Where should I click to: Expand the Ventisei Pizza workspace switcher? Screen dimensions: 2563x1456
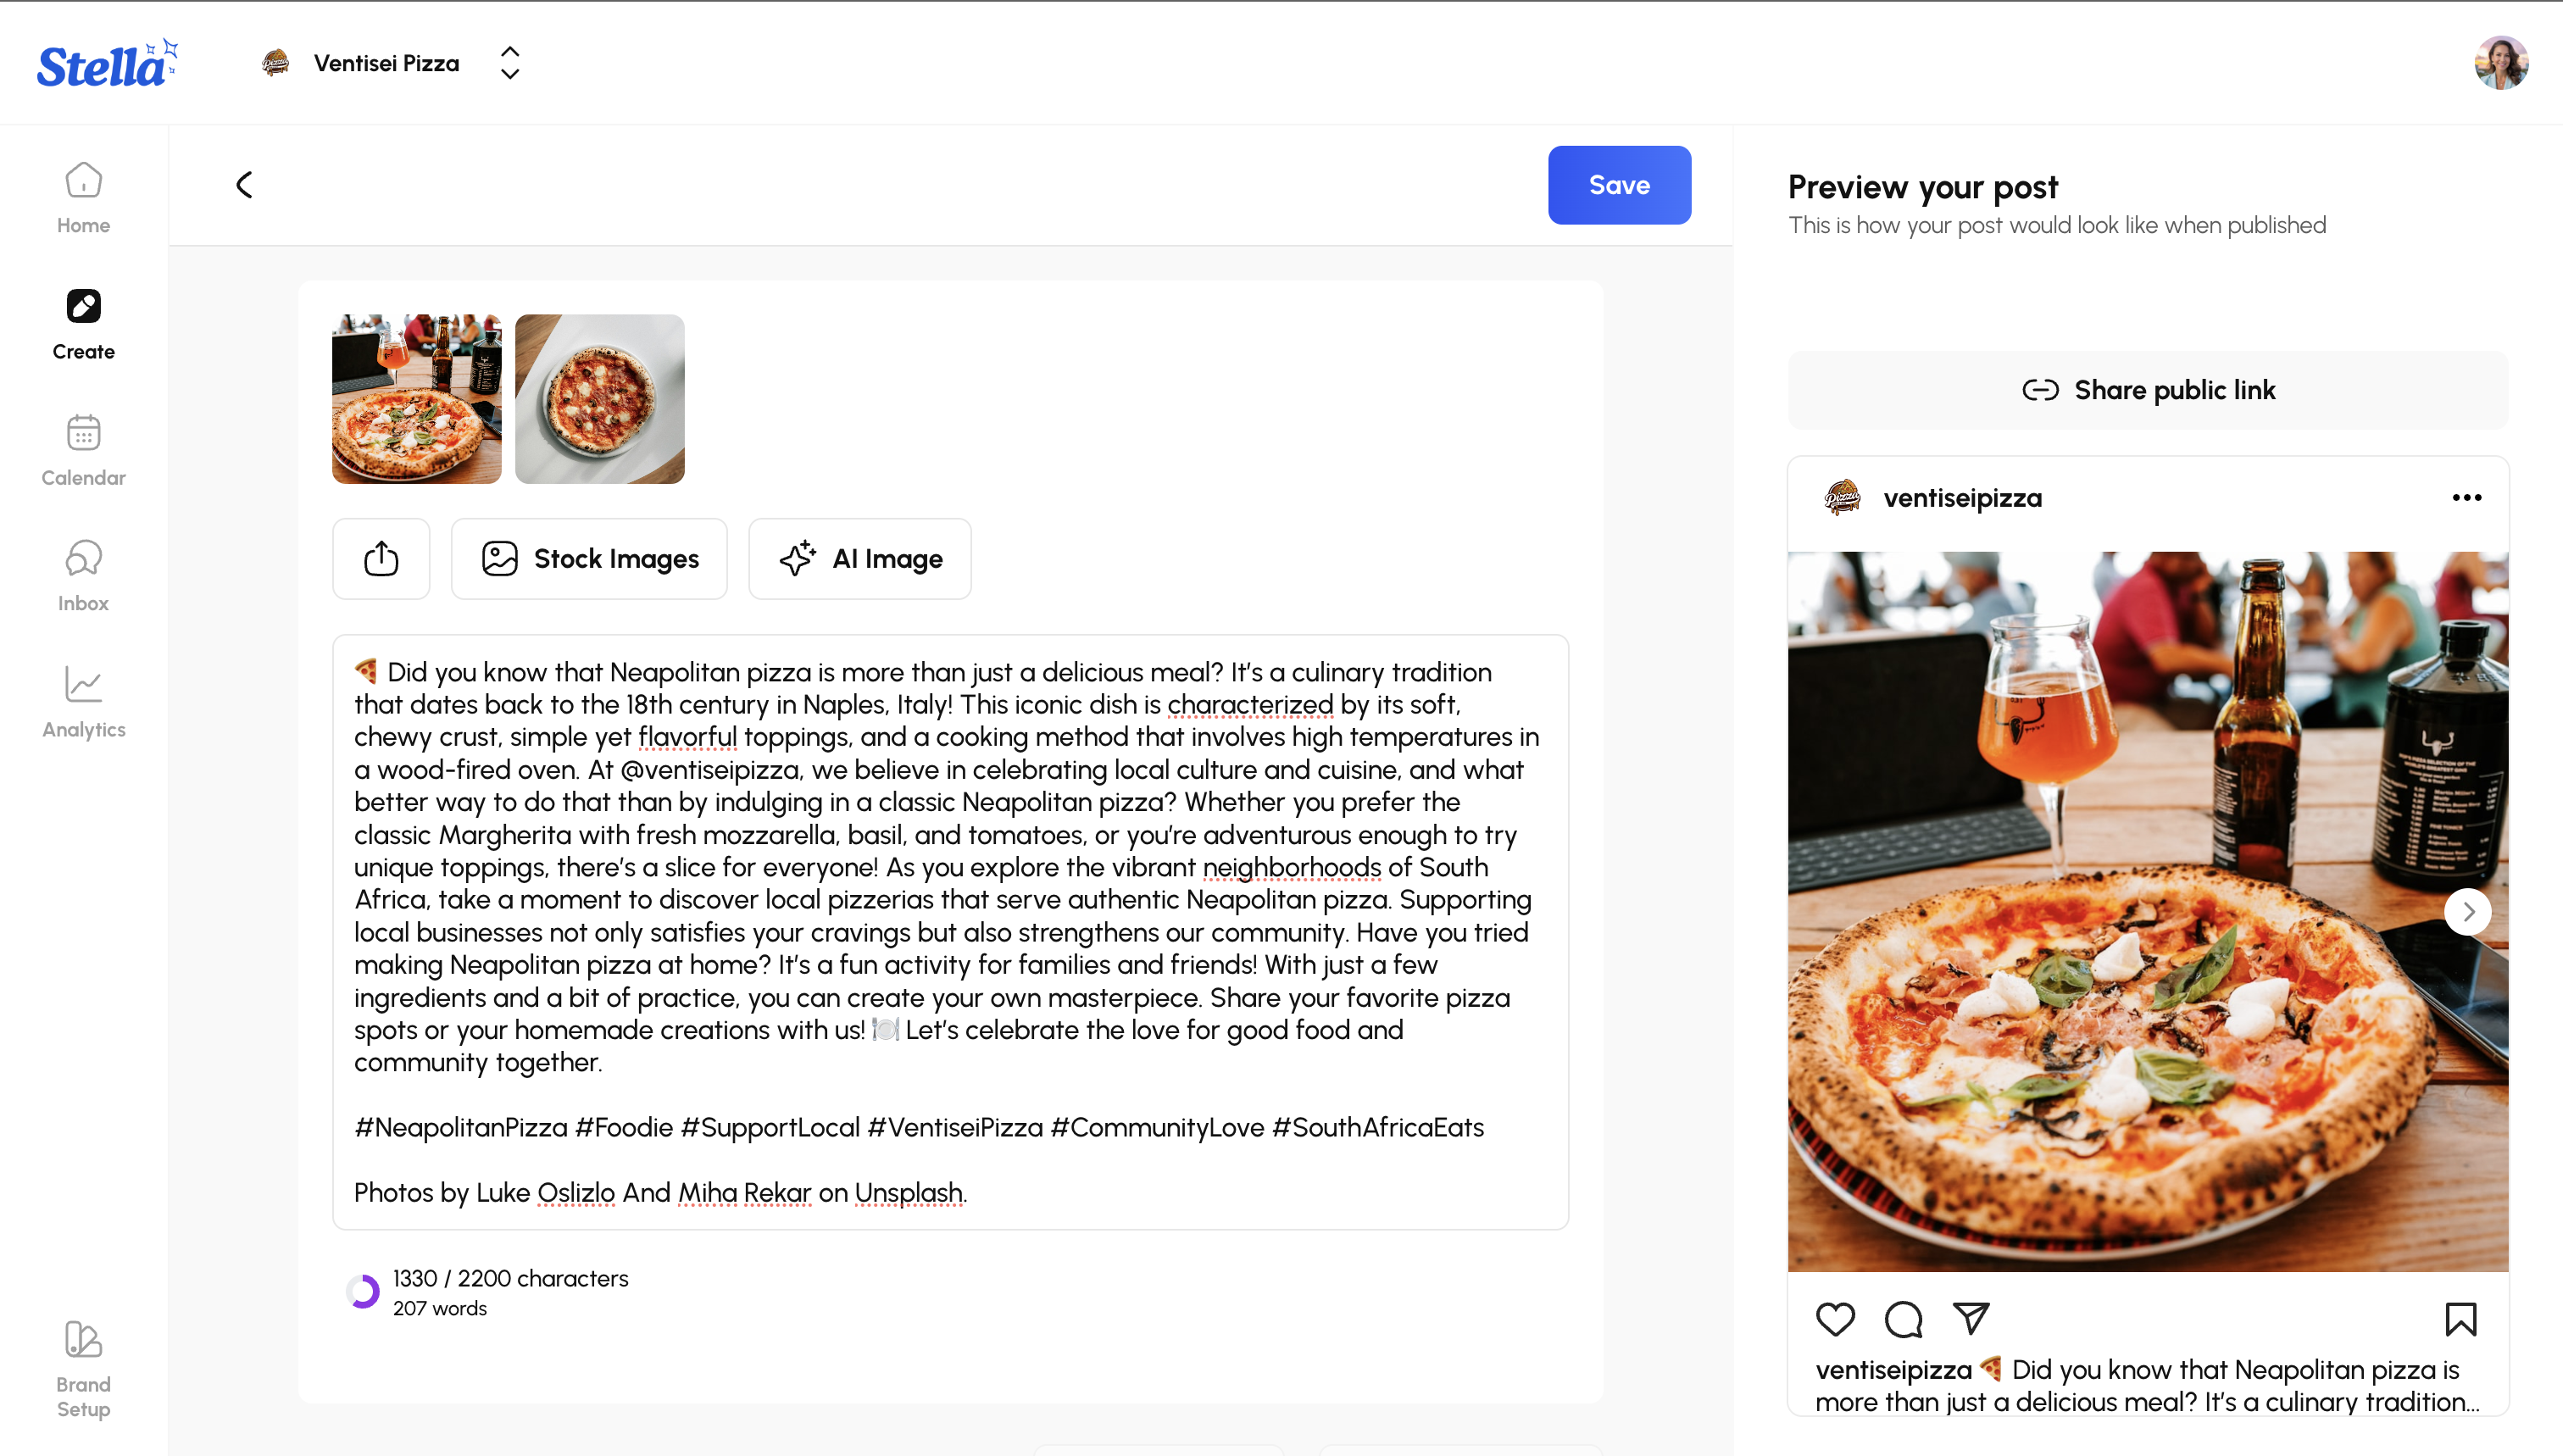(x=510, y=63)
